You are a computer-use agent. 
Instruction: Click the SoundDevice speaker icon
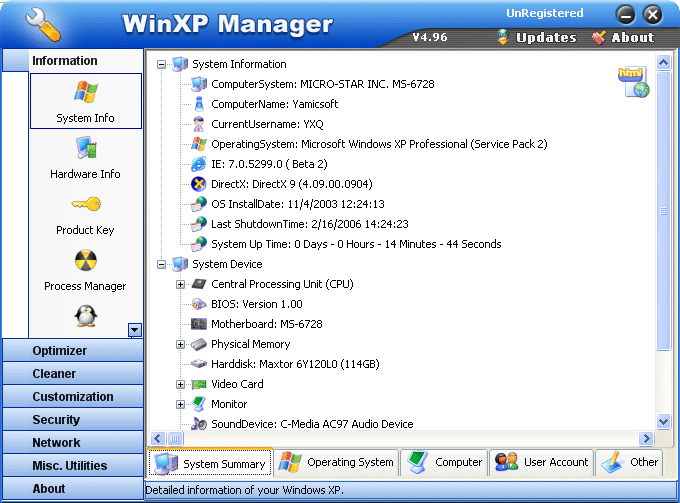coord(199,424)
